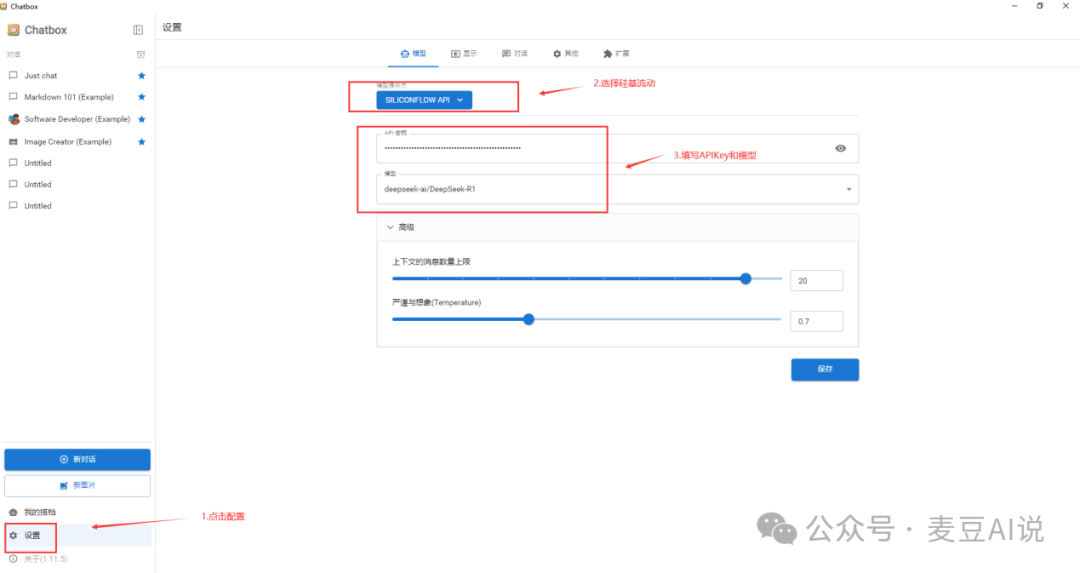Image resolution: width=1080 pixels, height=573 pixels.
Task: Adjust the 上下文的消息数量上限 slider handle
Action: coord(745,279)
